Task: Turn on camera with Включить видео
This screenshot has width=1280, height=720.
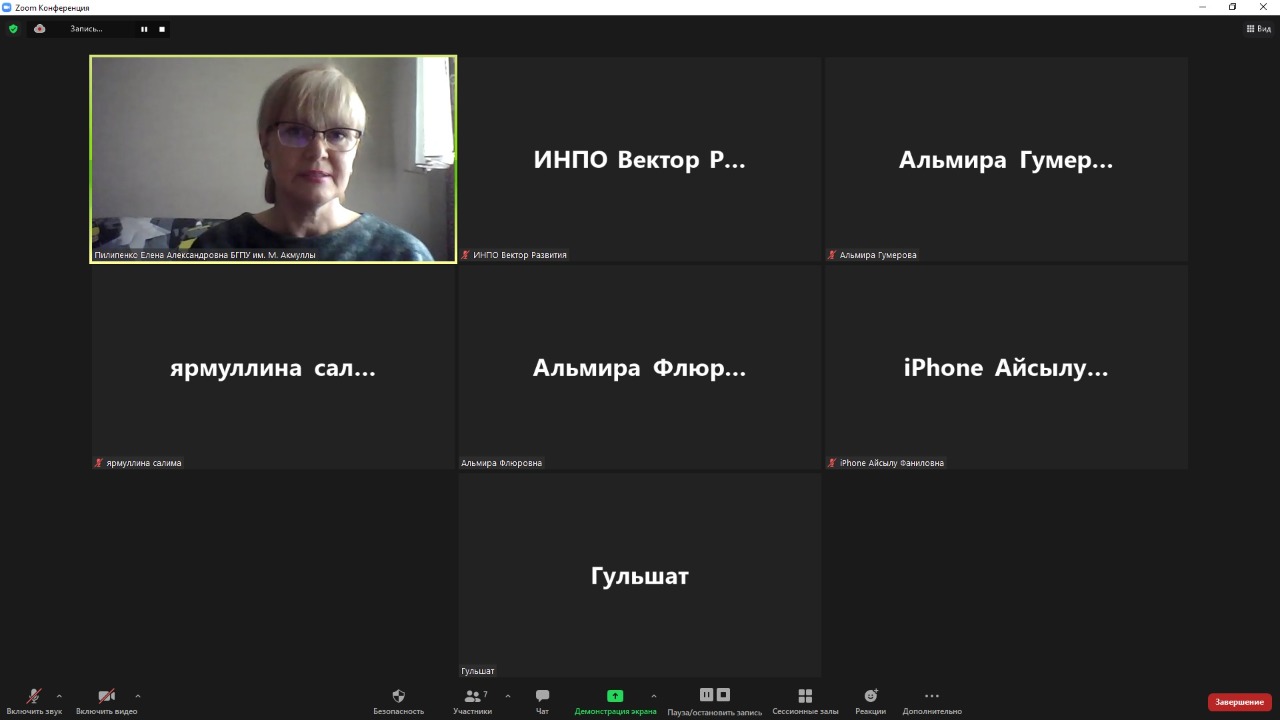Action: click(106, 697)
